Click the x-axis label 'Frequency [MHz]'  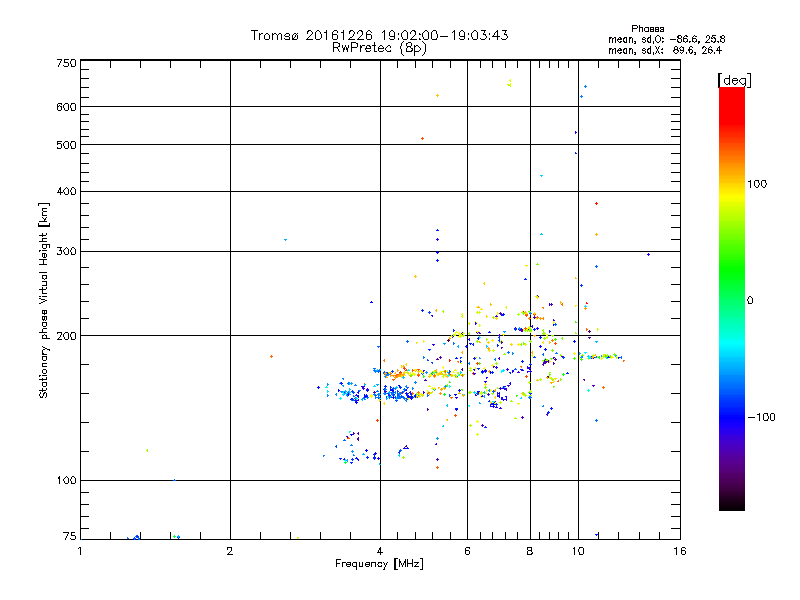(x=379, y=564)
